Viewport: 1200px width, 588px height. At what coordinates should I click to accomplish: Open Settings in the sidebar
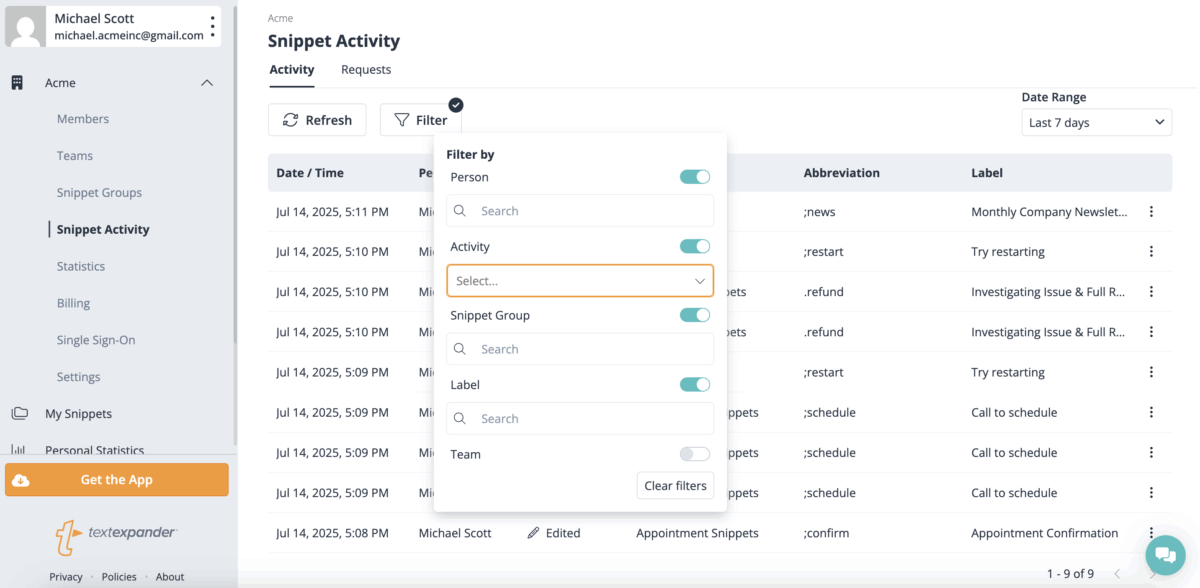(x=78, y=377)
